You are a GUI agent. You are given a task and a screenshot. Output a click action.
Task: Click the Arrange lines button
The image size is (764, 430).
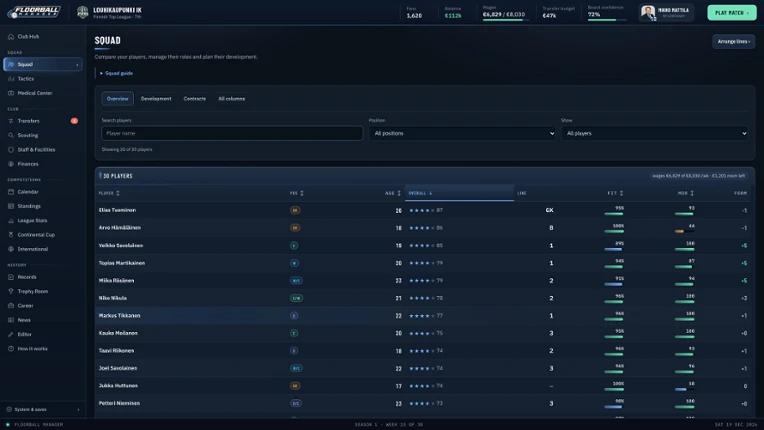pos(733,41)
